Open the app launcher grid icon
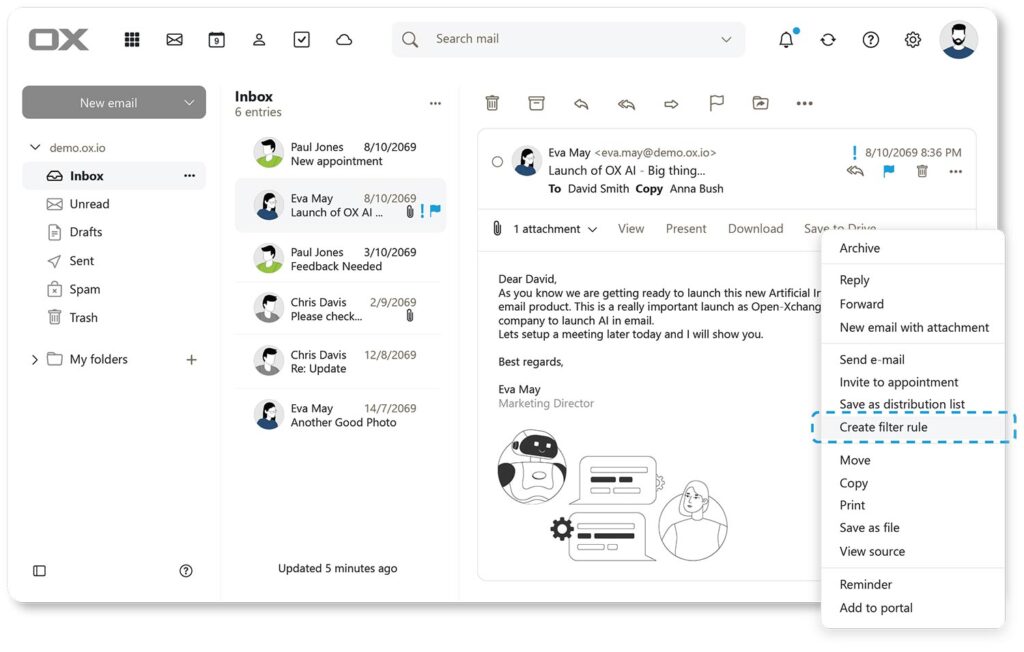This screenshot has width=1024, height=652. [x=132, y=40]
